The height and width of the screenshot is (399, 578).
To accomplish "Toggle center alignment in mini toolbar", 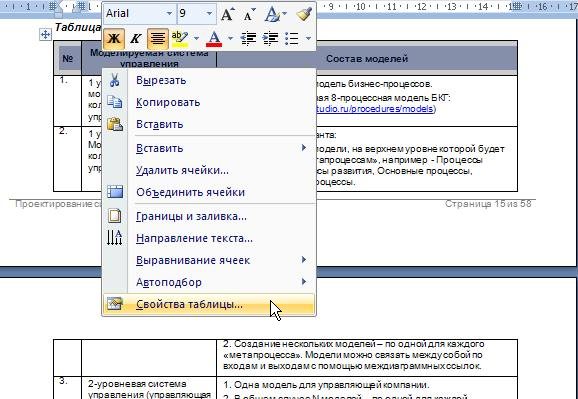I will (x=158, y=38).
